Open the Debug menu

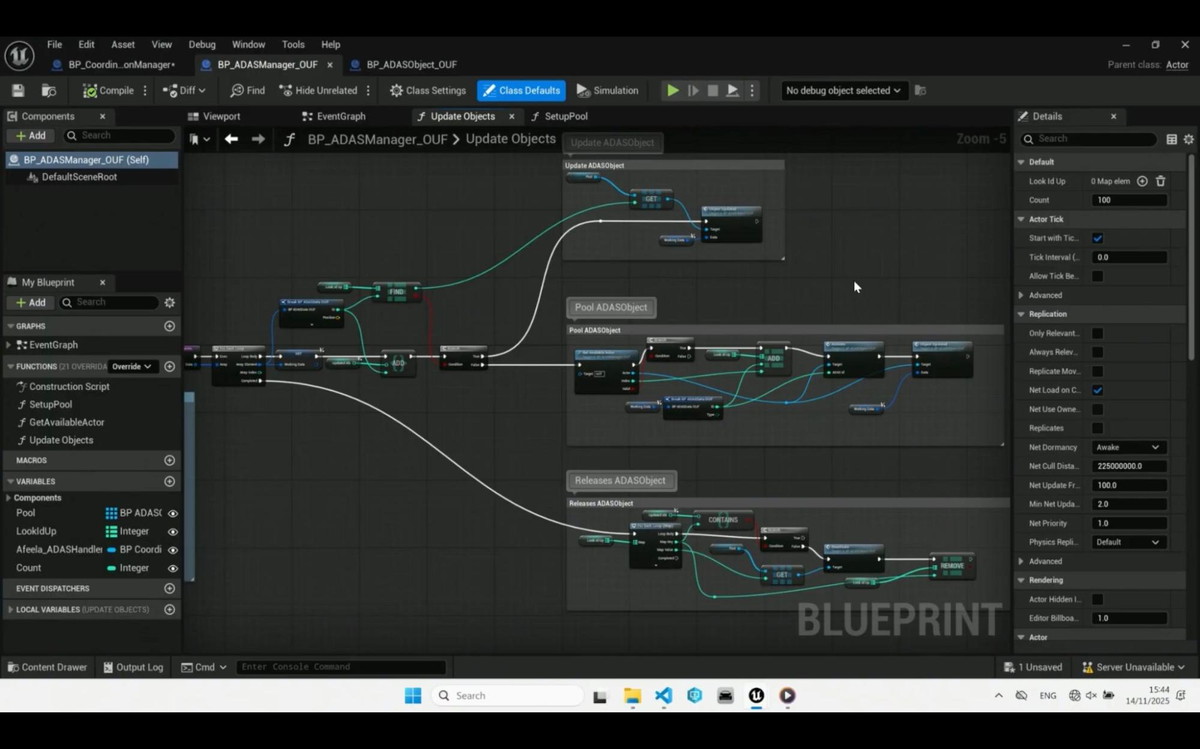pyautogui.click(x=202, y=44)
